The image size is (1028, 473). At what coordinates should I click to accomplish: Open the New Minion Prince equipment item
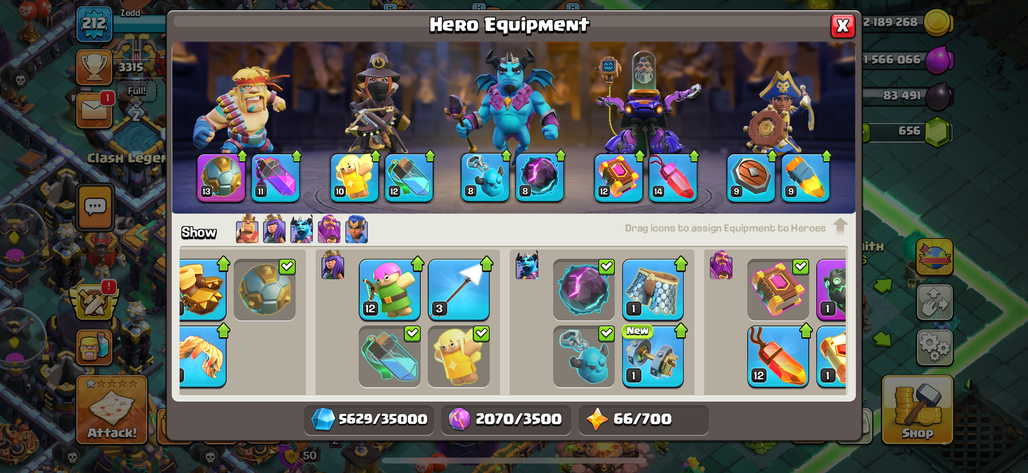(x=653, y=356)
